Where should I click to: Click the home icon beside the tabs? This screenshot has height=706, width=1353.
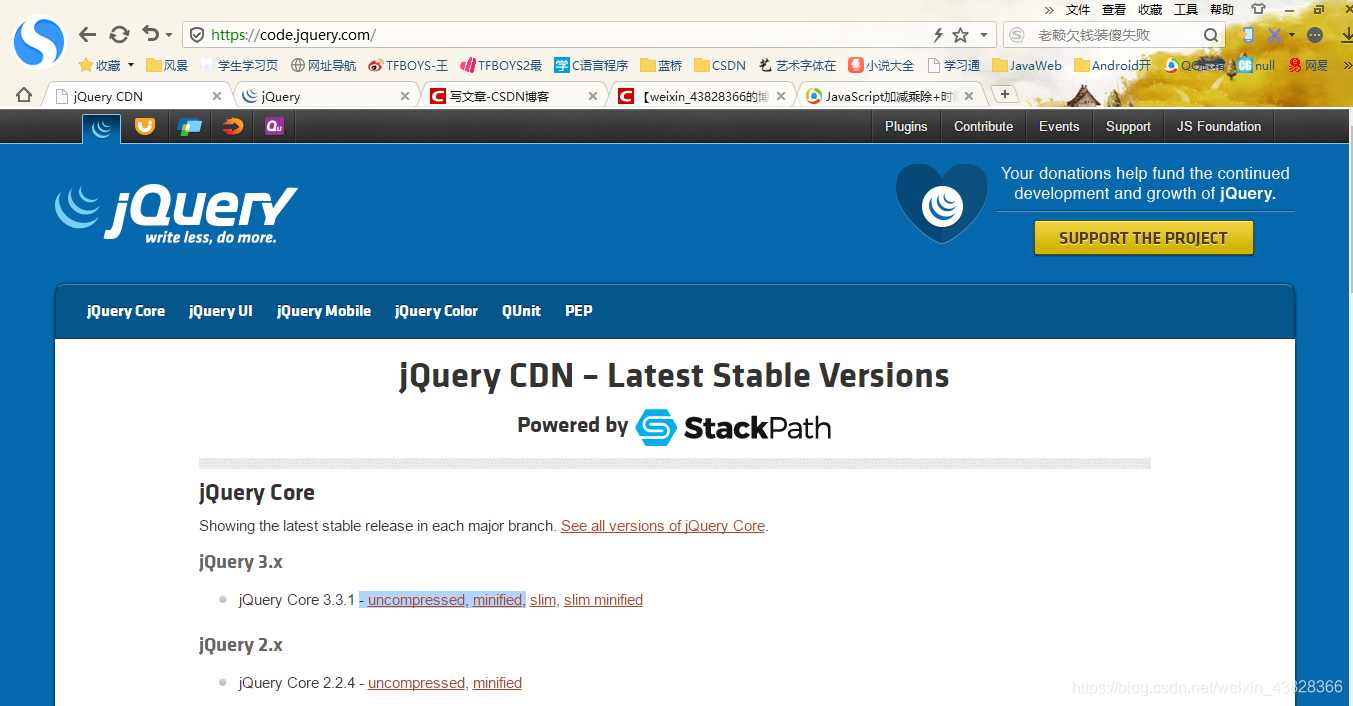point(24,95)
